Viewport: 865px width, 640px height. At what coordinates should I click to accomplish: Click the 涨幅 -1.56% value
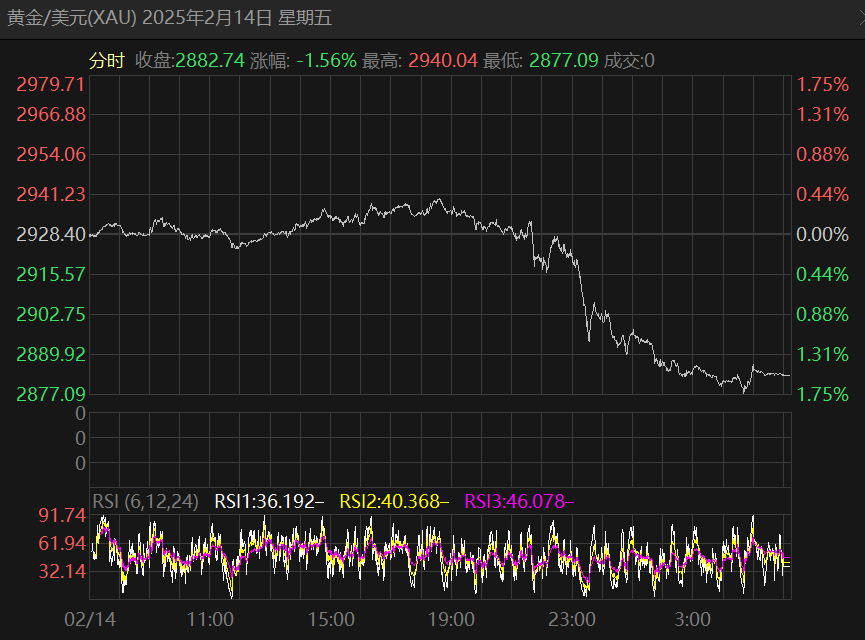tap(327, 60)
